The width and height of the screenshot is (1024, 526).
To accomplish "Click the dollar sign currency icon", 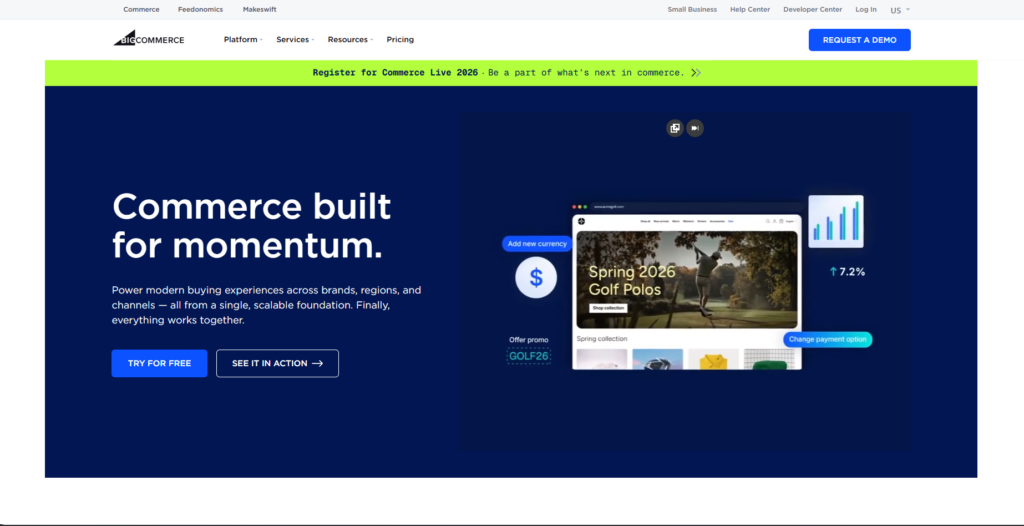I will [536, 277].
